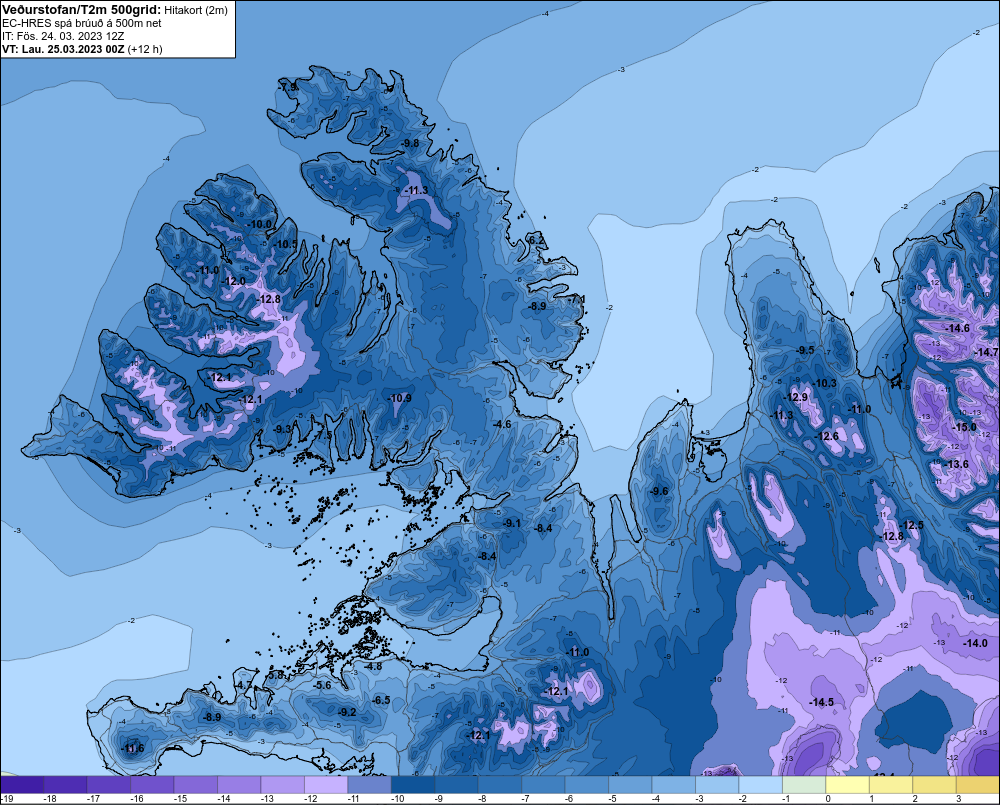The width and height of the screenshot is (1000, 805).
Task: Click the -12.0 temperature value on the map
Action: pyautogui.click(x=233, y=281)
